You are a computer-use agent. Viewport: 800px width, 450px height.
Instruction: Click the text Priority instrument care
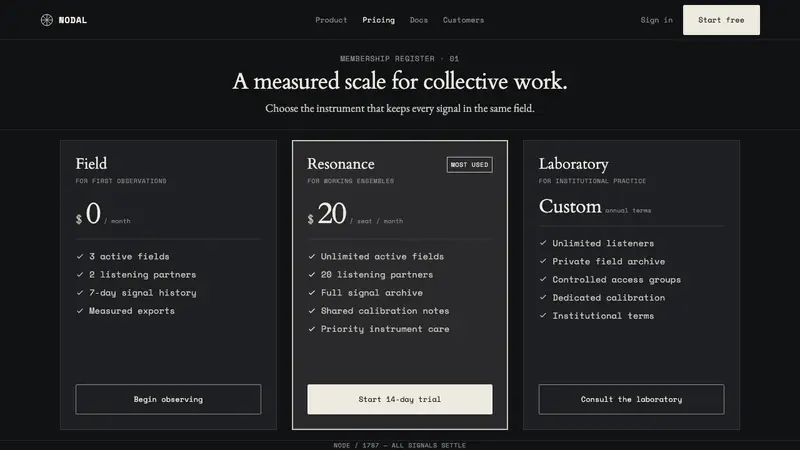[385, 329]
